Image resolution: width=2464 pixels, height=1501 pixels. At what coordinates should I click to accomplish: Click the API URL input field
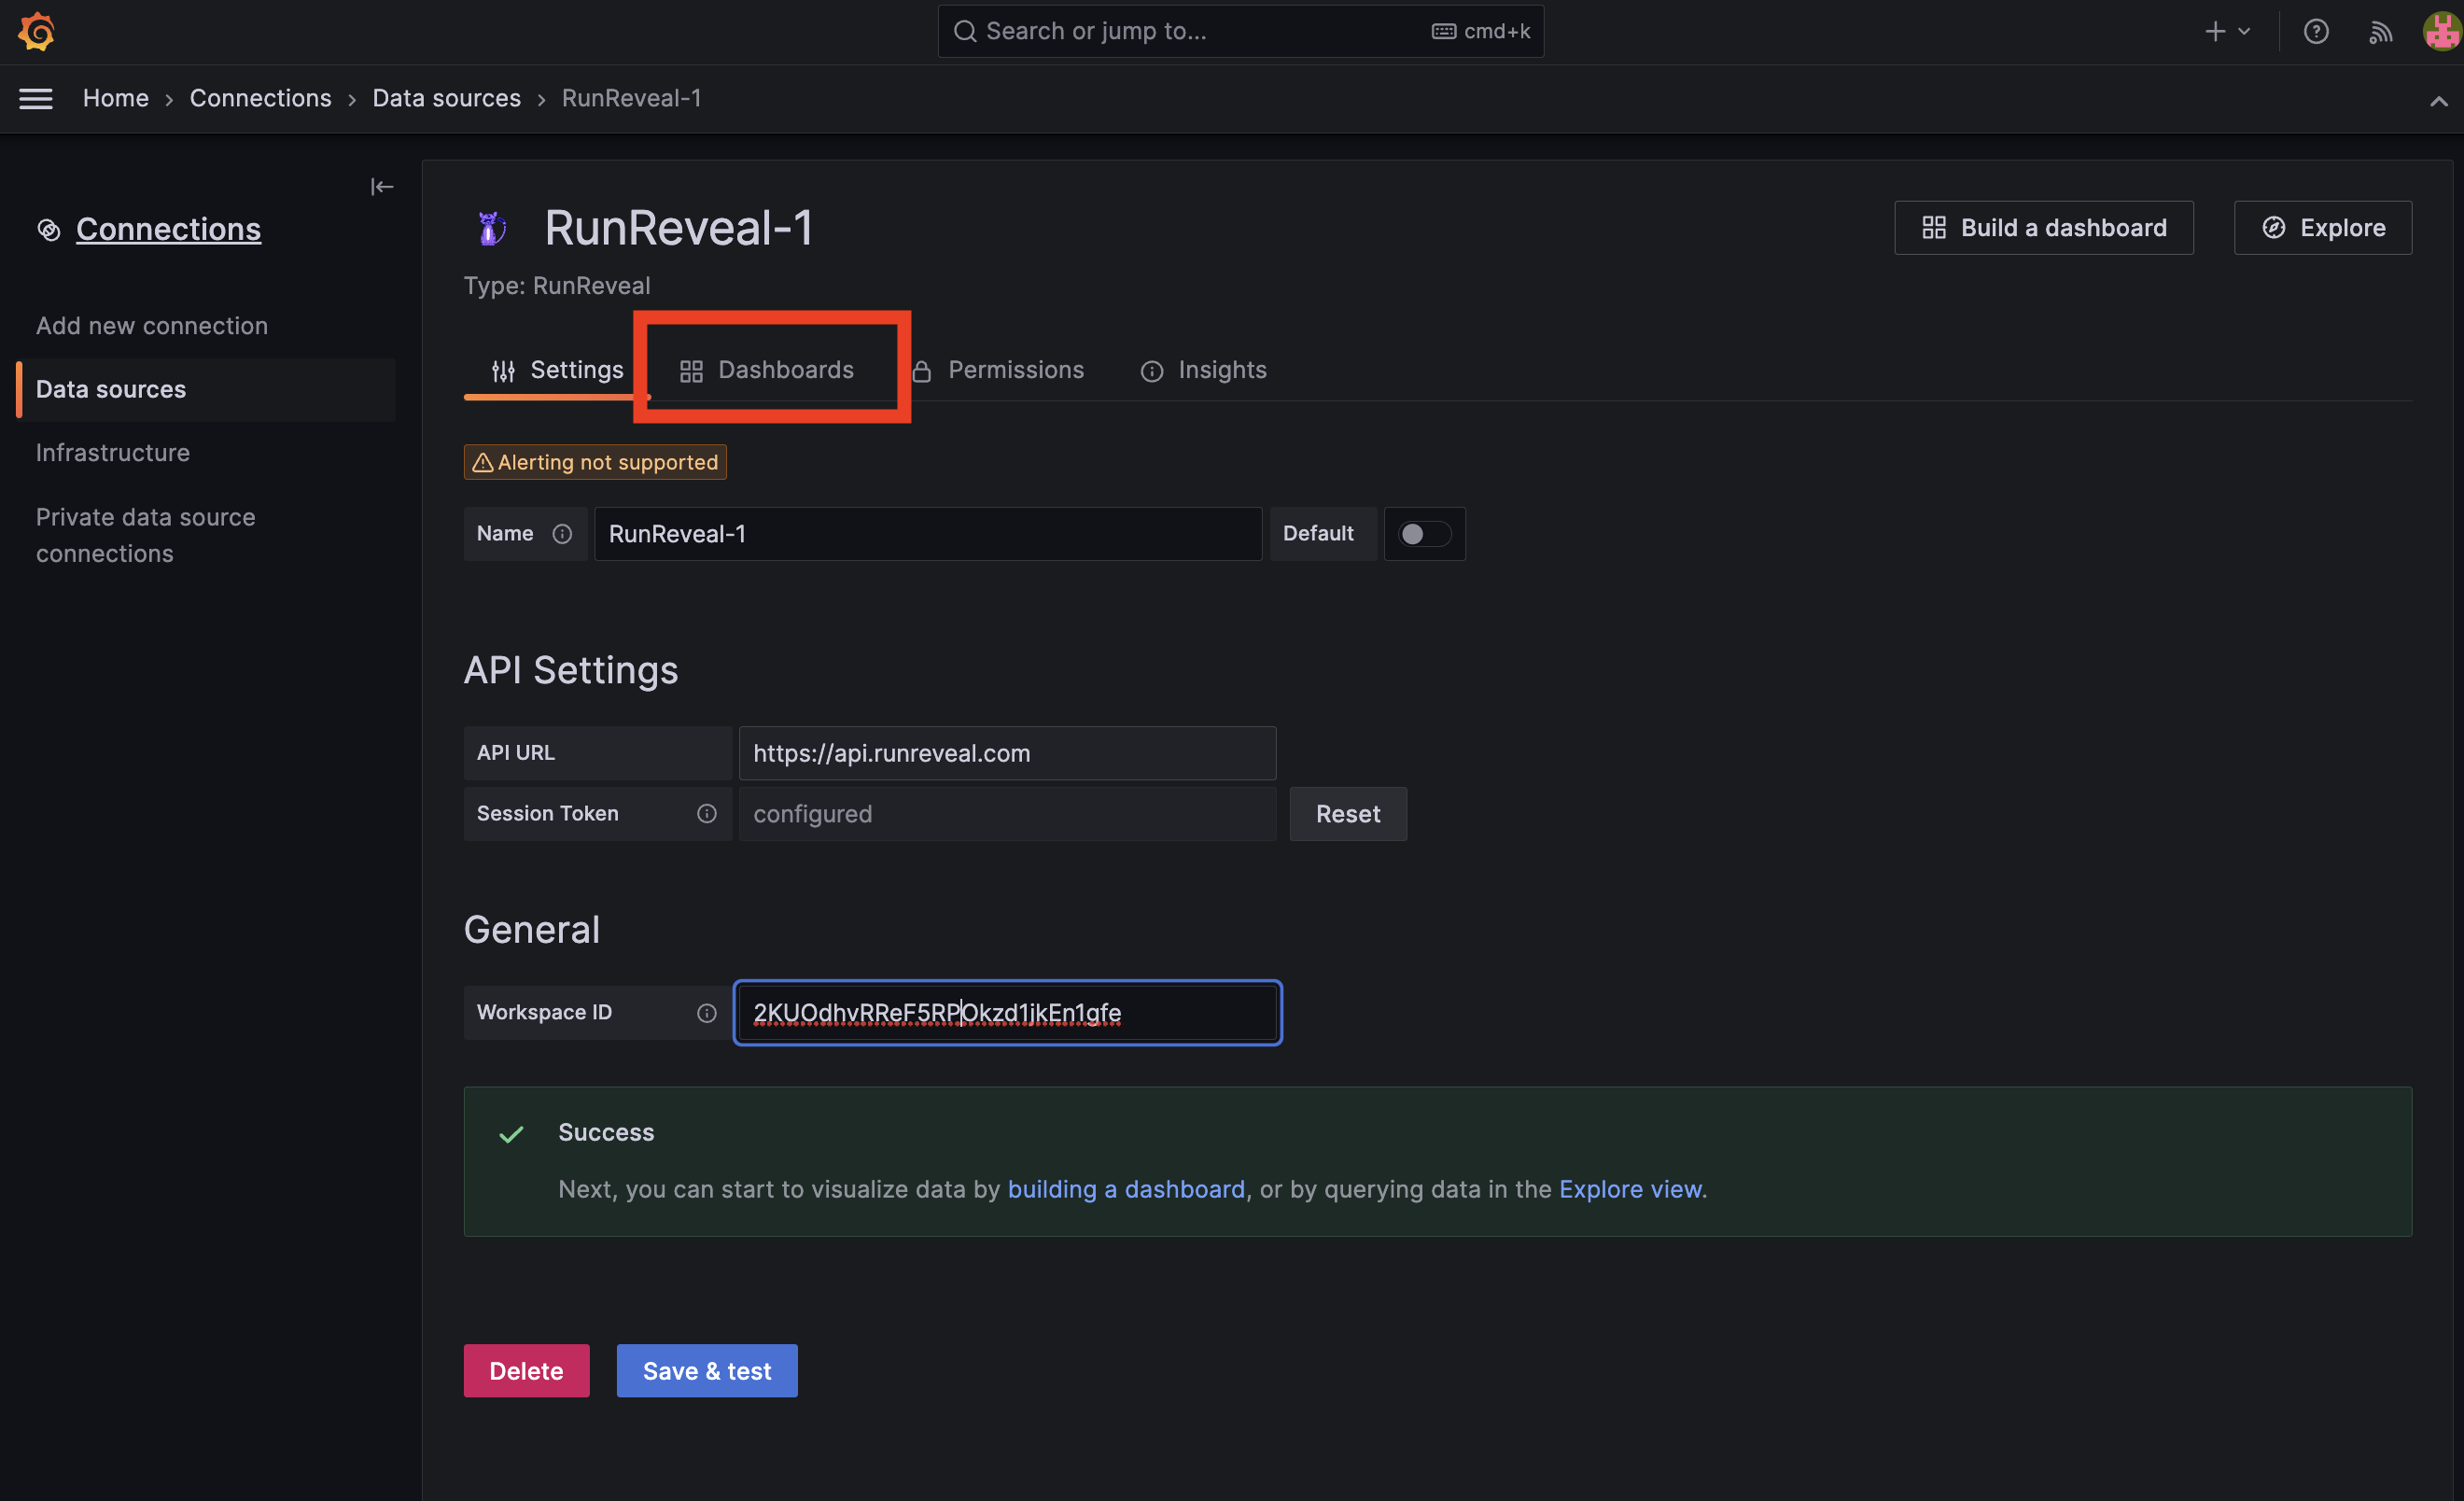[x=1006, y=753]
